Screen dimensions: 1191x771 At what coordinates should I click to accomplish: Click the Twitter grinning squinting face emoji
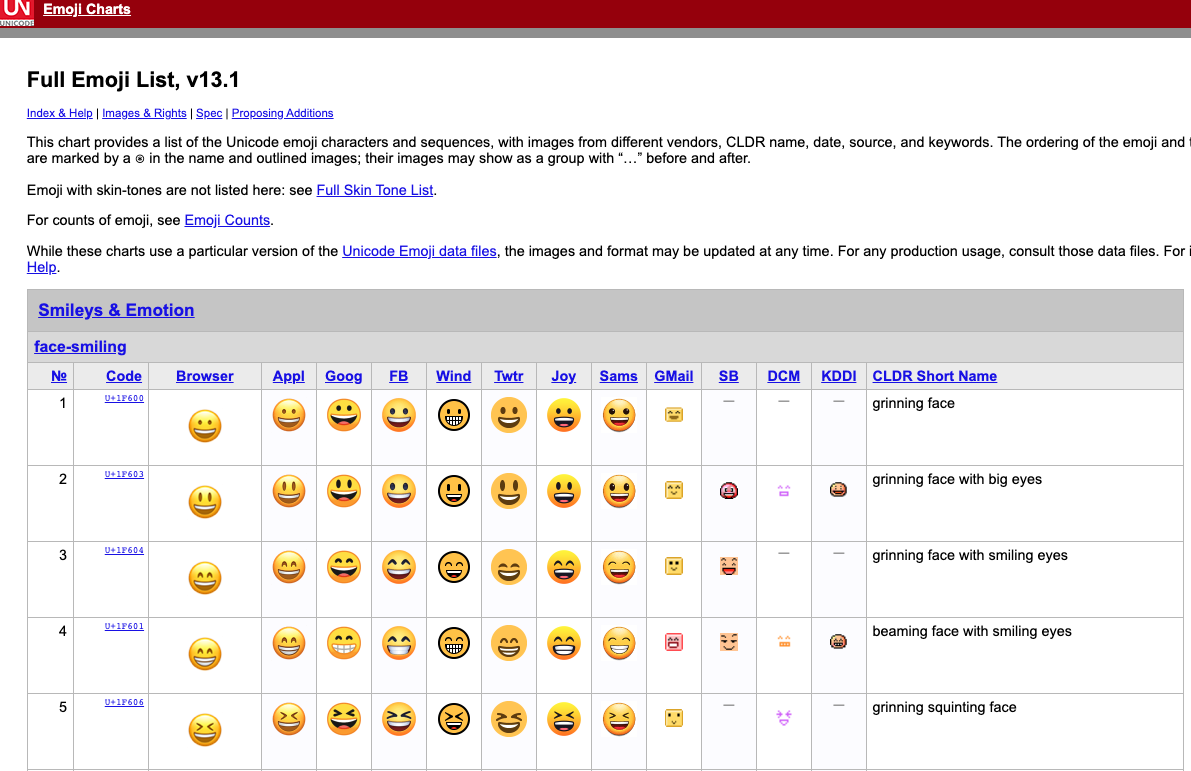(509, 720)
